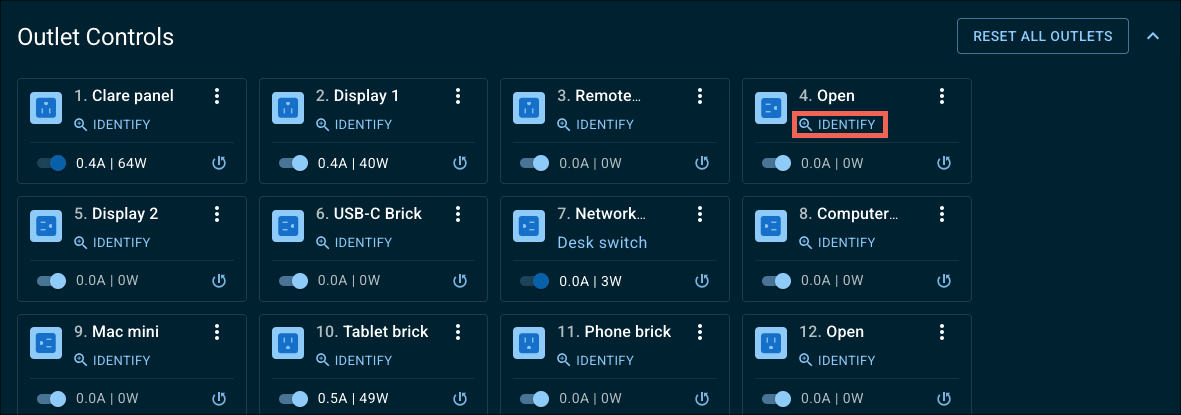The width and height of the screenshot is (1181, 415).
Task: Collapse the Outlet Controls section
Action: pyautogui.click(x=1152, y=35)
